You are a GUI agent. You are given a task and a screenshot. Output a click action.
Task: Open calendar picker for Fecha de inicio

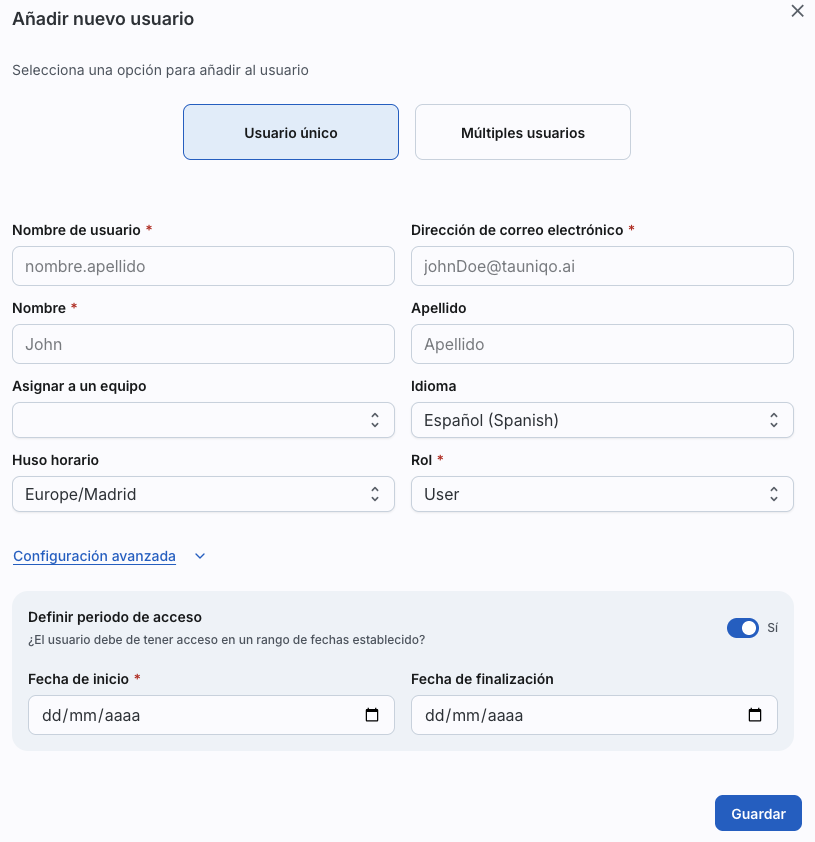click(x=372, y=715)
